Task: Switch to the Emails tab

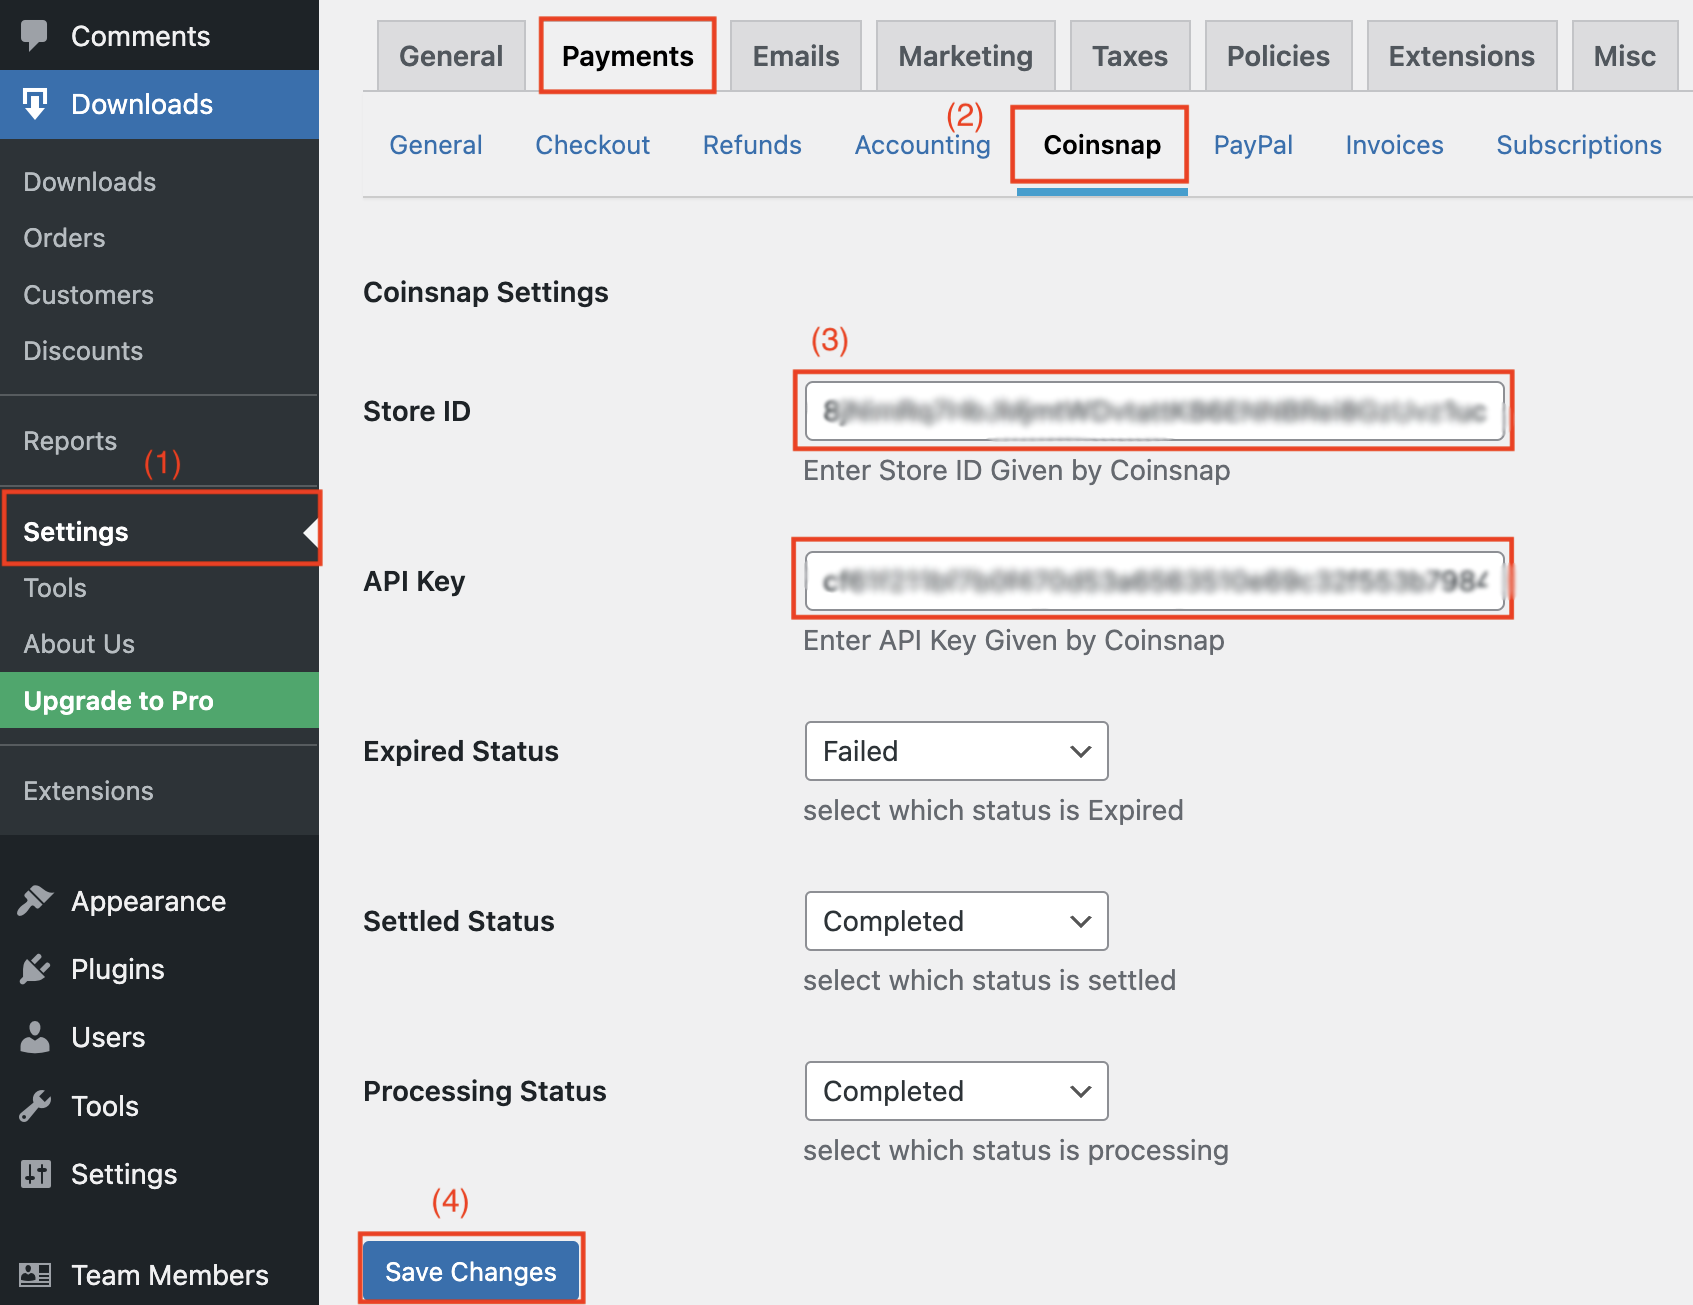Action: click(795, 56)
